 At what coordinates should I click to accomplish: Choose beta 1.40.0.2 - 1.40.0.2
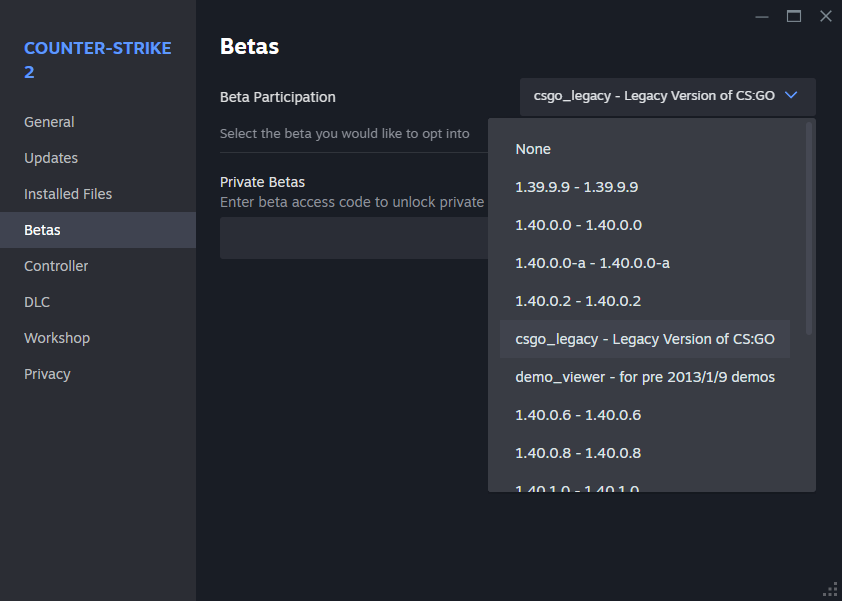pyautogui.click(x=644, y=301)
